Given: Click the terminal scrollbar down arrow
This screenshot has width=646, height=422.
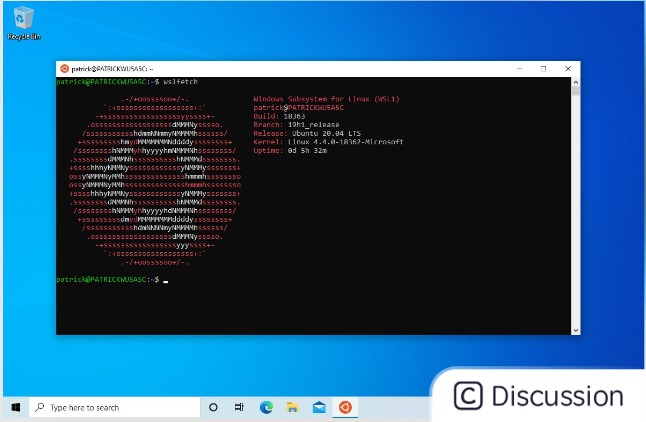Looking at the screenshot, I should pyautogui.click(x=576, y=330).
